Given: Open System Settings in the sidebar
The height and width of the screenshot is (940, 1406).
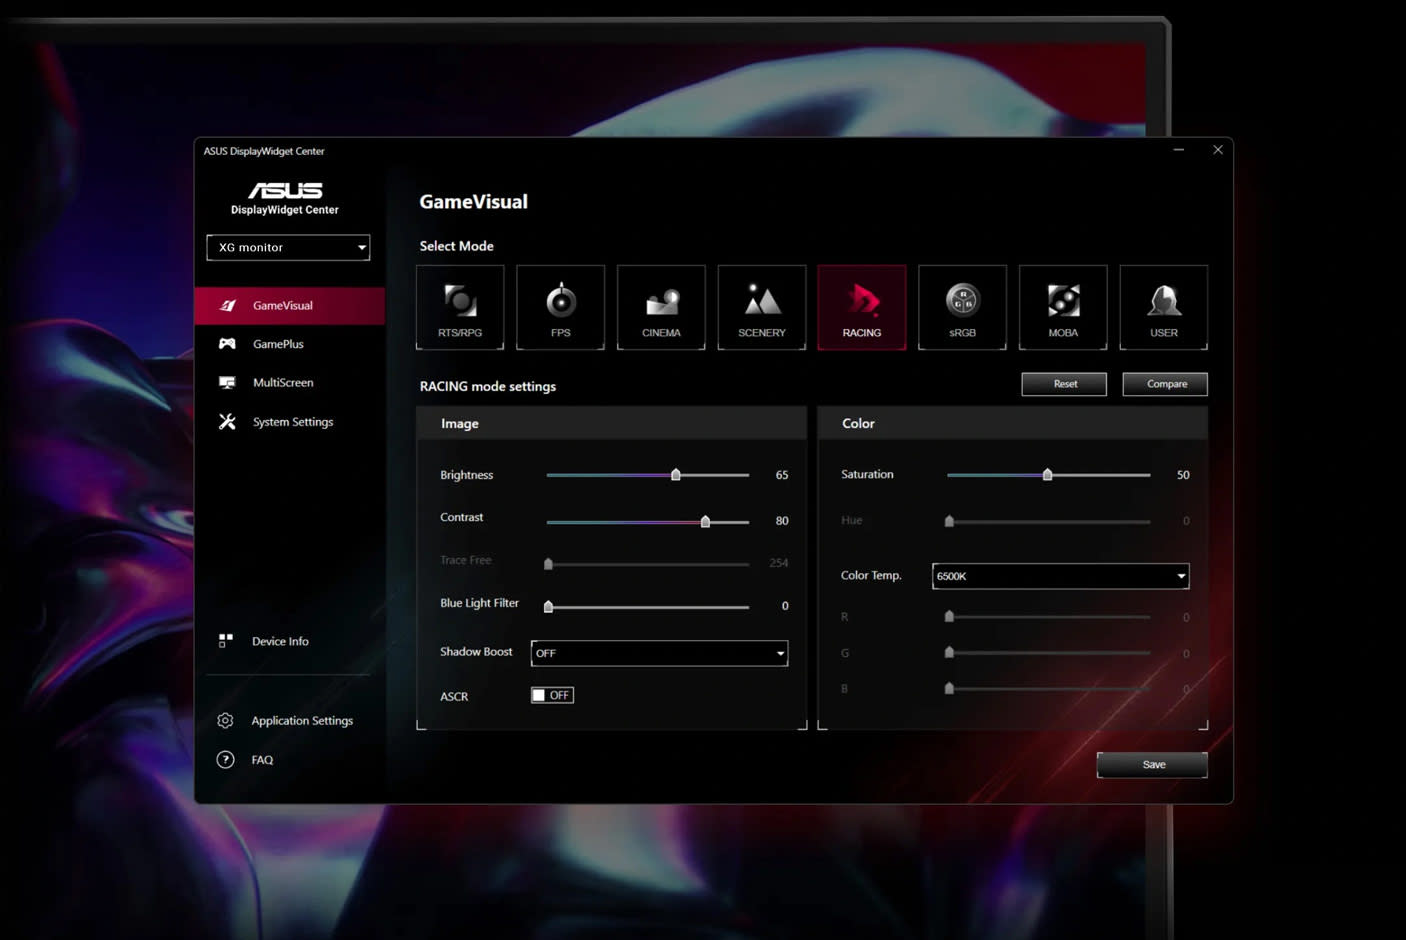Looking at the screenshot, I should 293,421.
